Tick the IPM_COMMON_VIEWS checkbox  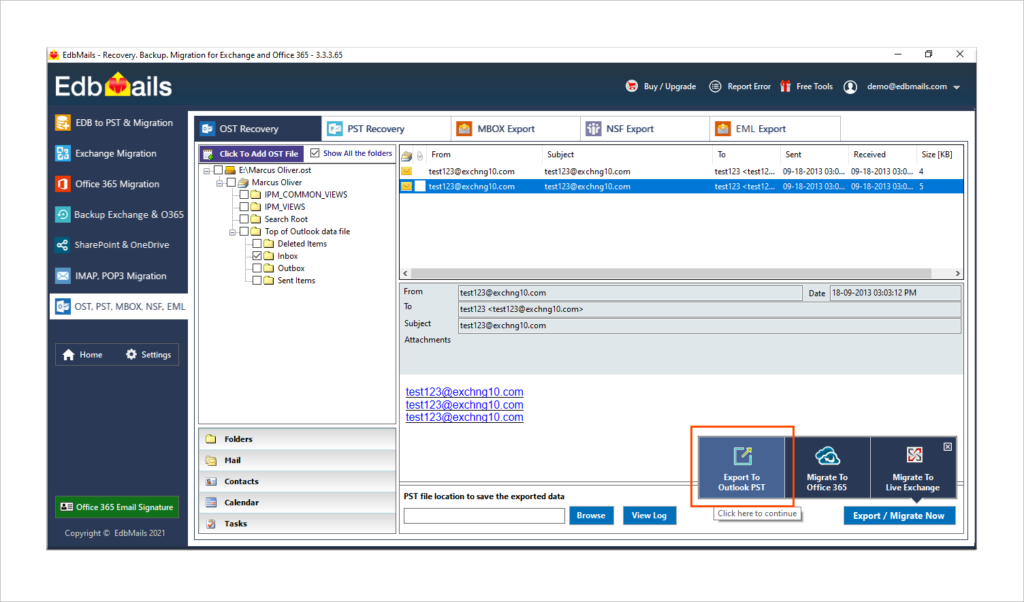[244, 195]
